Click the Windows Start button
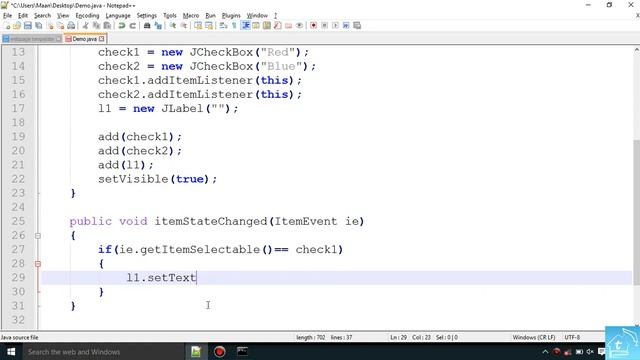This screenshot has width=640, height=360. 11,351
